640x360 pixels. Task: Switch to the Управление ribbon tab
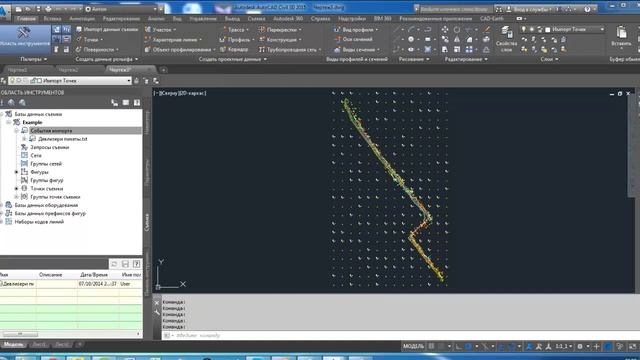pyautogui.click(x=203, y=19)
